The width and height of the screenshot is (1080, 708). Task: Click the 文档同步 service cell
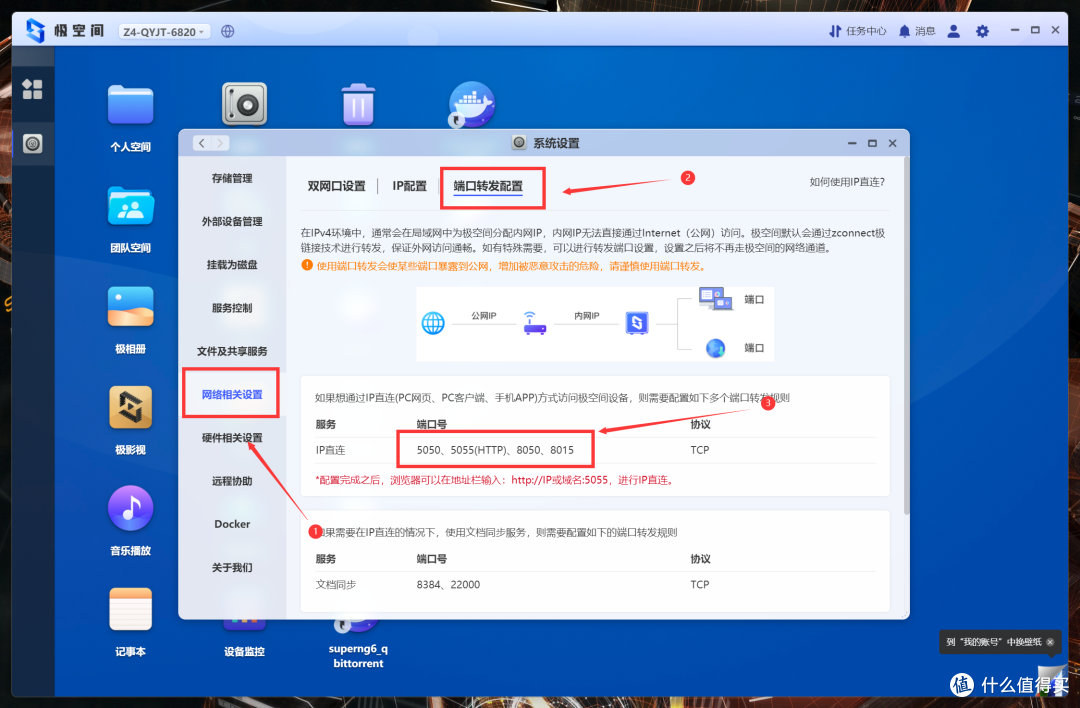335,584
